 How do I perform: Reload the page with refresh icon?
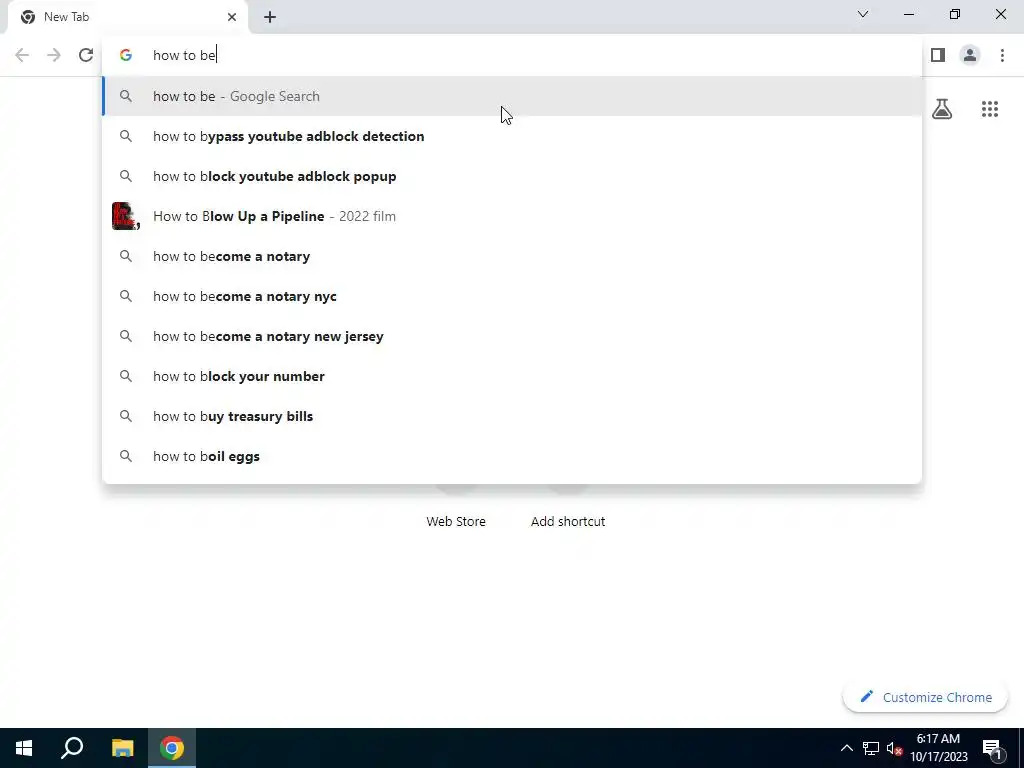coord(86,55)
